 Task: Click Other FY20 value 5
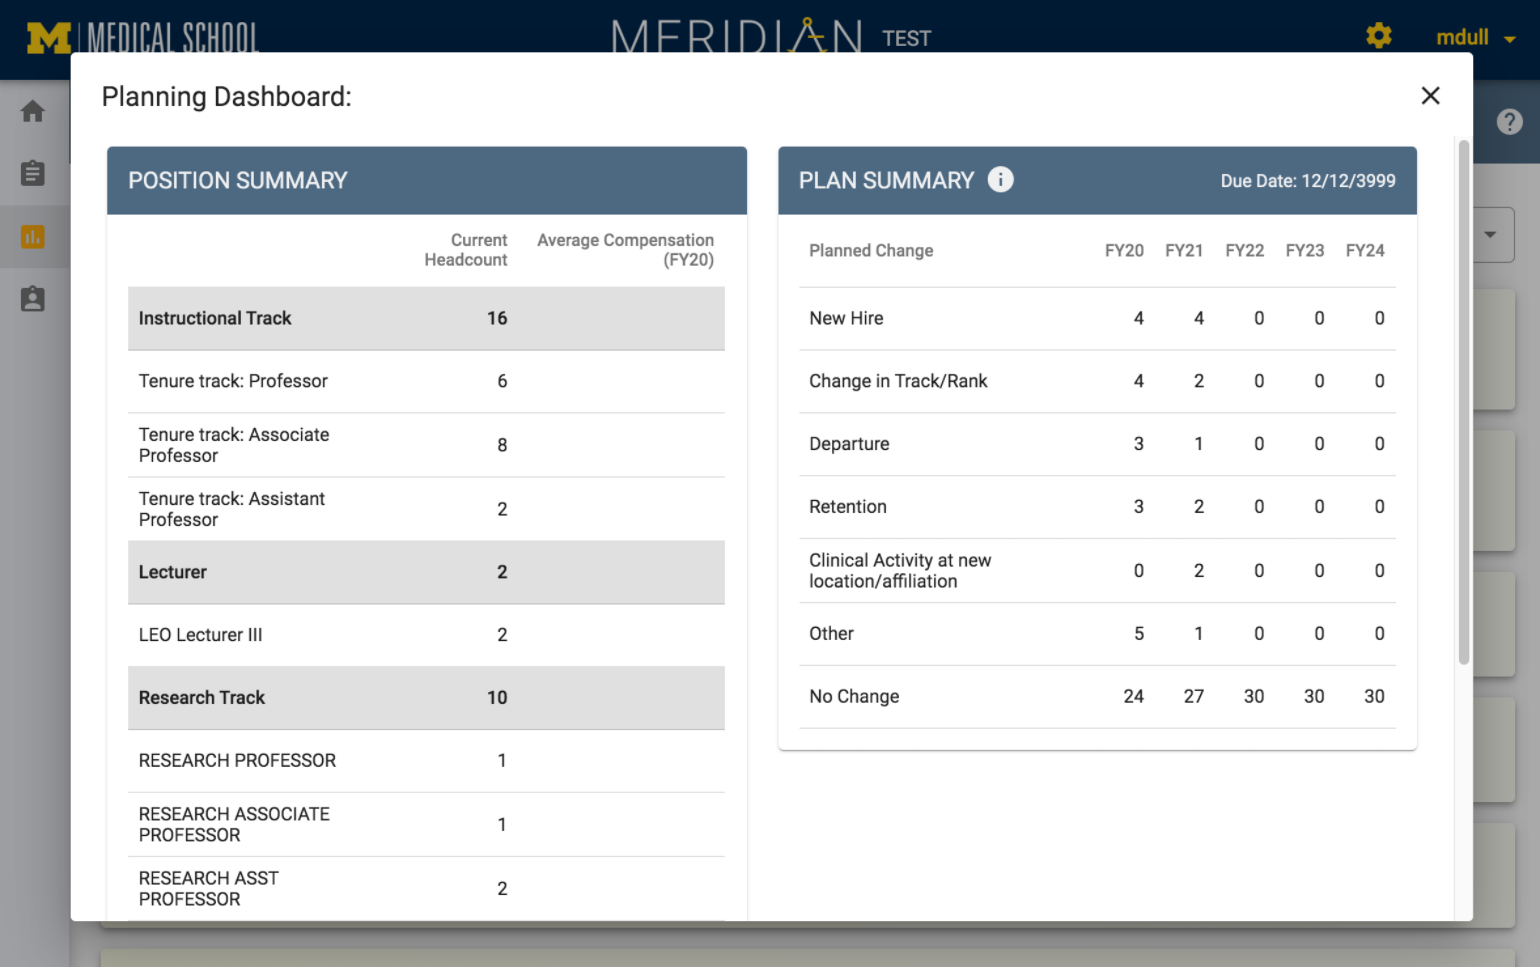point(1139,633)
